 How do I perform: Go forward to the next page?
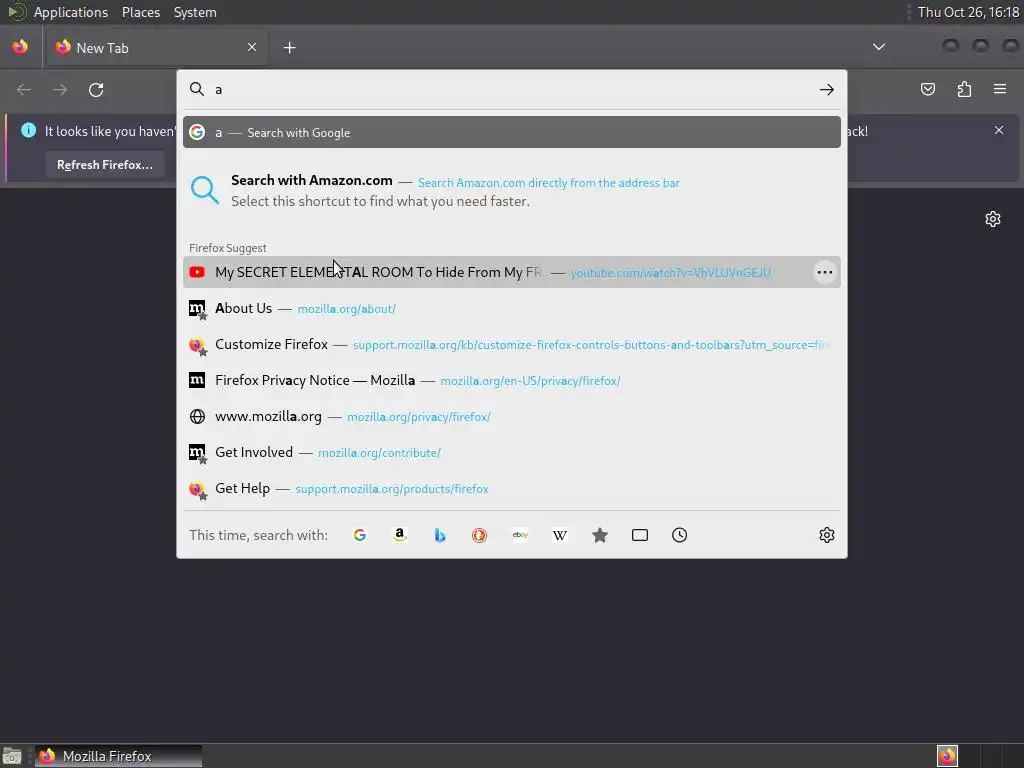click(60, 89)
